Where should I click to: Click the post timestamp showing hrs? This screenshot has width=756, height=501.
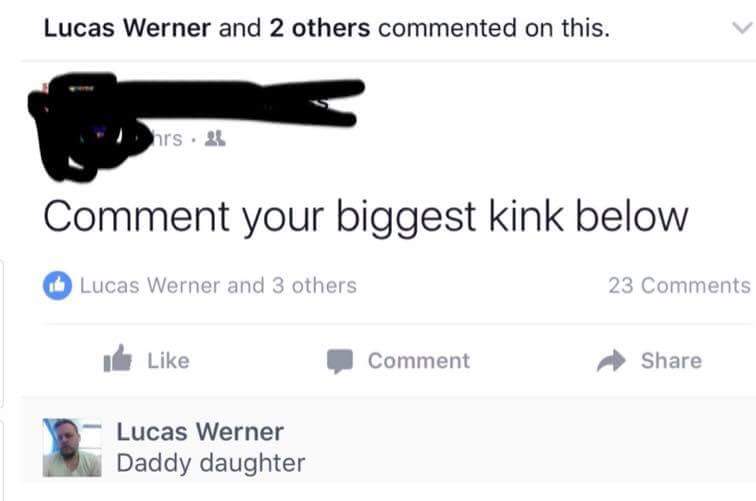[166, 139]
